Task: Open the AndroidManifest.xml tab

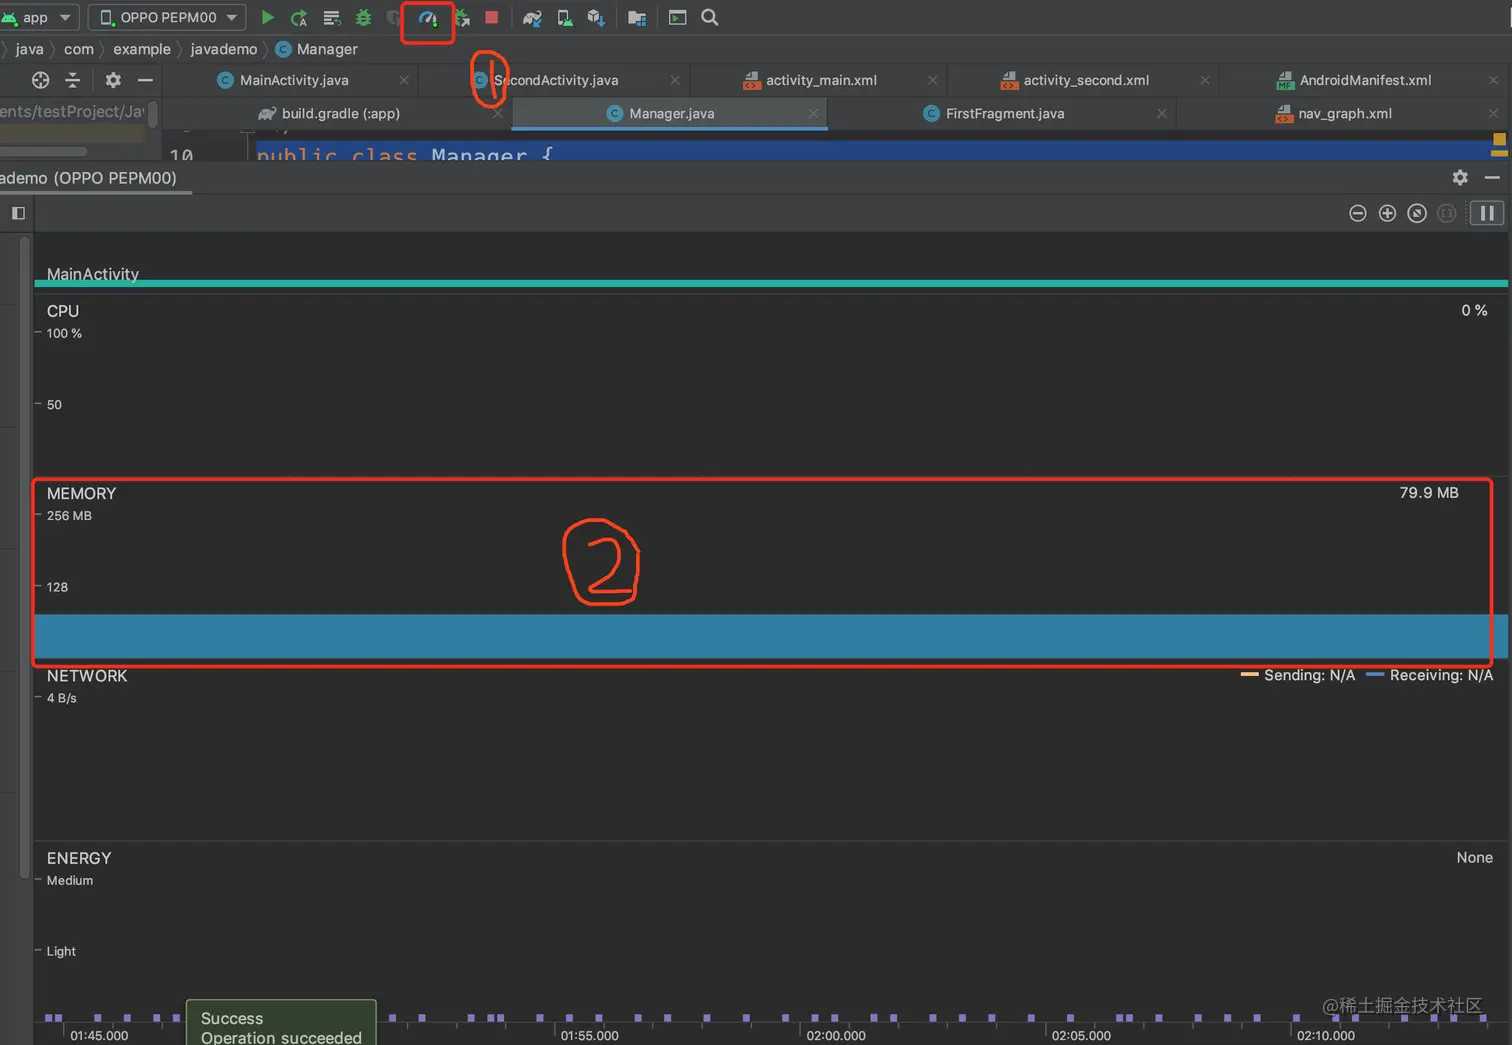Action: (x=1365, y=80)
